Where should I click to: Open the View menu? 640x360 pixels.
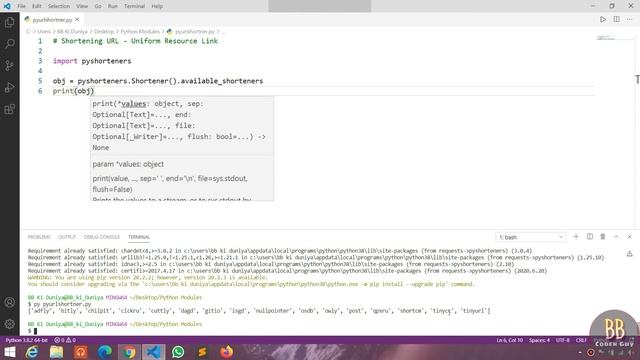click(82, 6)
